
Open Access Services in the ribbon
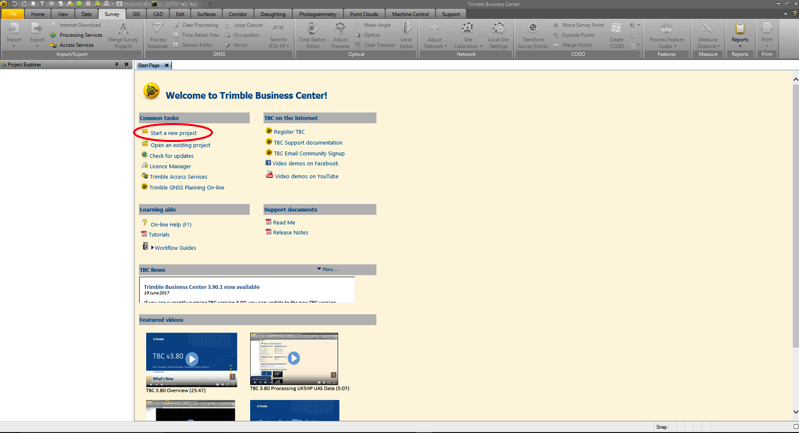point(72,45)
